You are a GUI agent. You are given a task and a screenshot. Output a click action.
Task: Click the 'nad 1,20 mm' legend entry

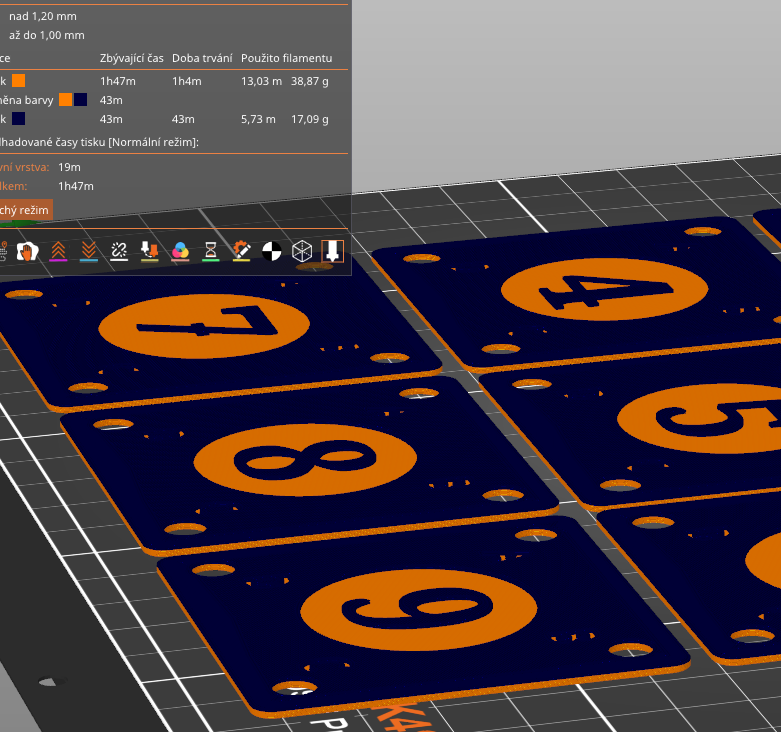43,16
